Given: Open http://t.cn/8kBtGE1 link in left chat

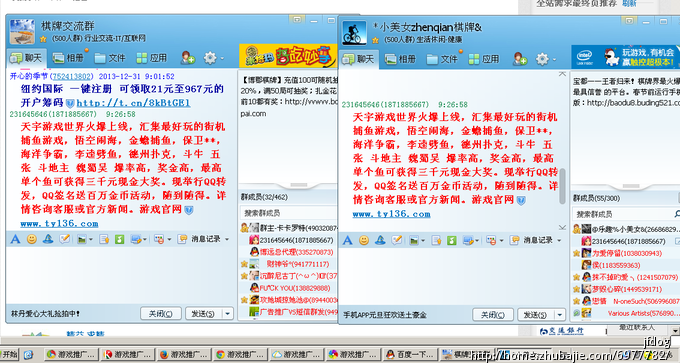Looking at the screenshot, I should point(133,103).
